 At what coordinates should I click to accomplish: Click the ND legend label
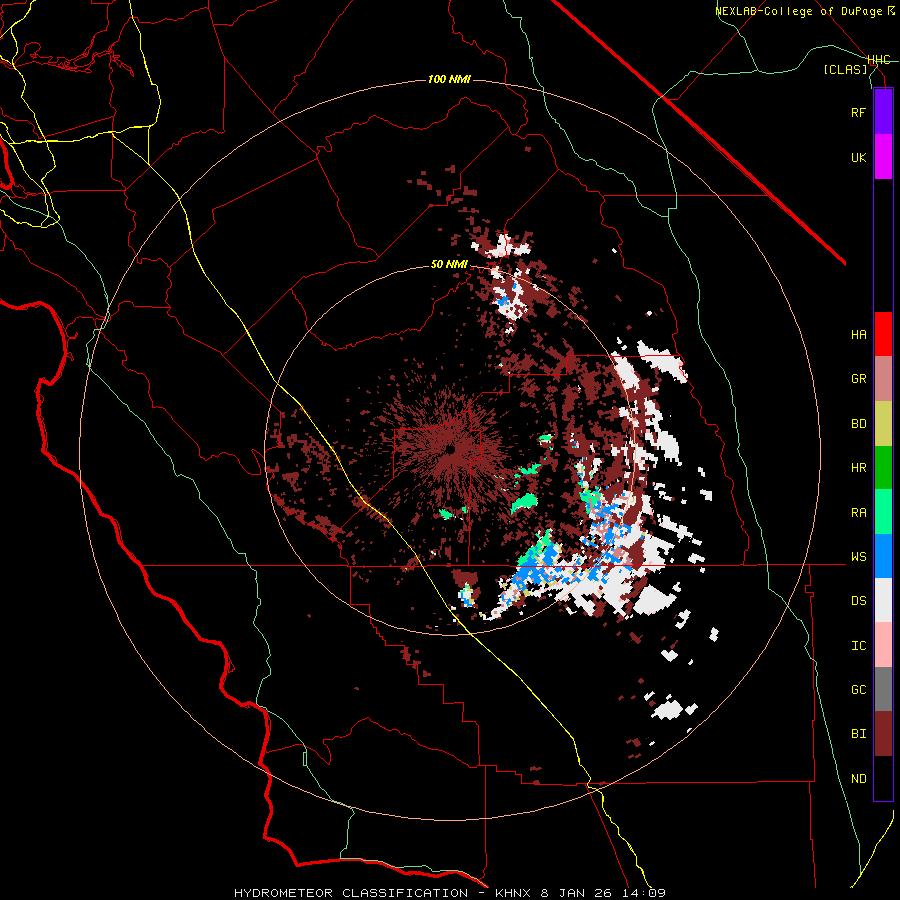click(x=858, y=779)
